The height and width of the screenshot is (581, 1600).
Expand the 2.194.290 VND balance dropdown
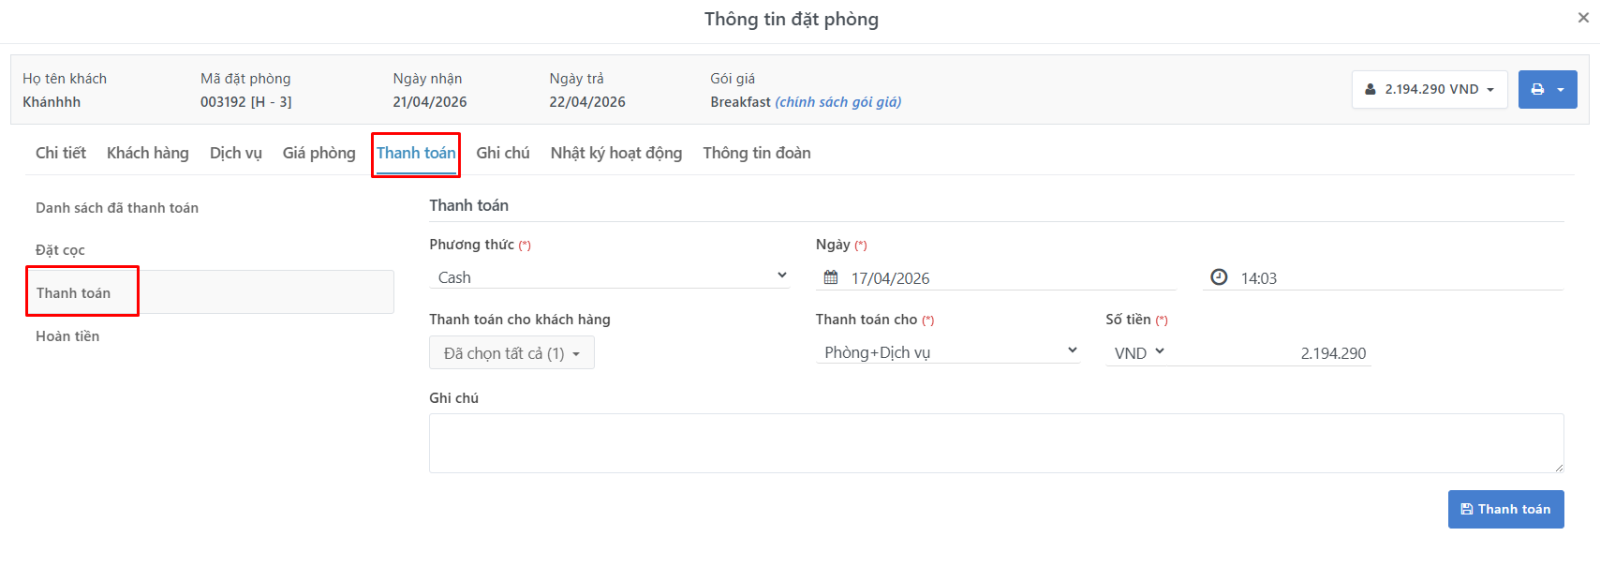(1430, 89)
